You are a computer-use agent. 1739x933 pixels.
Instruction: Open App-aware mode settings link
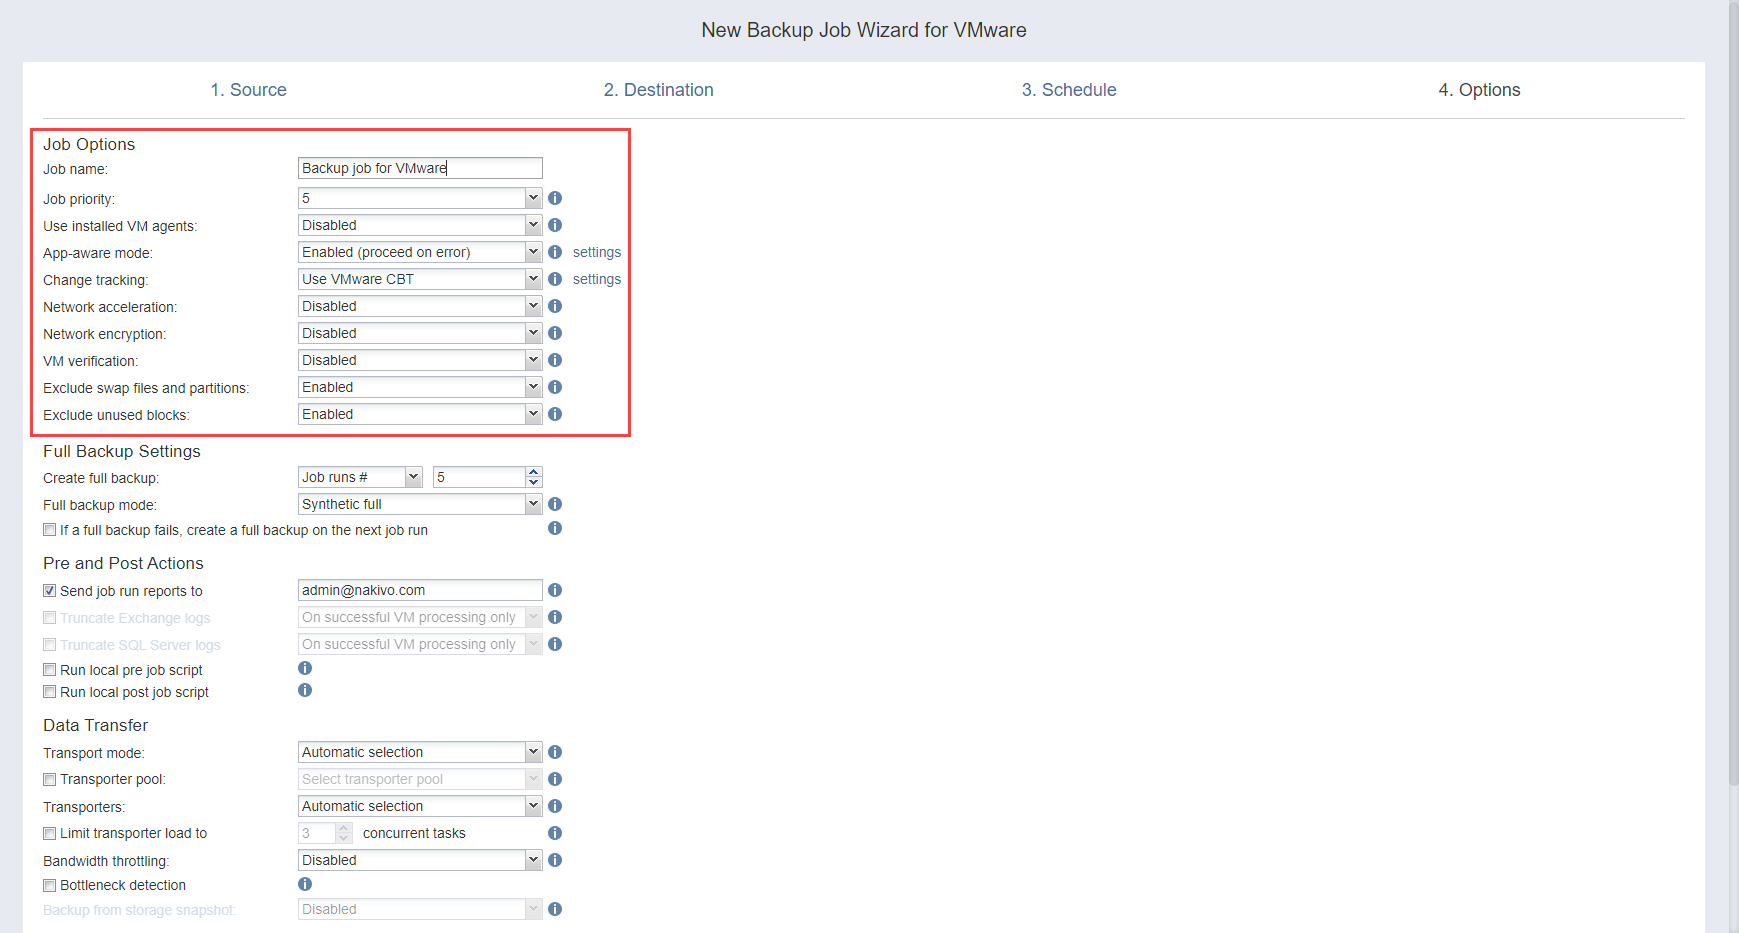point(597,252)
